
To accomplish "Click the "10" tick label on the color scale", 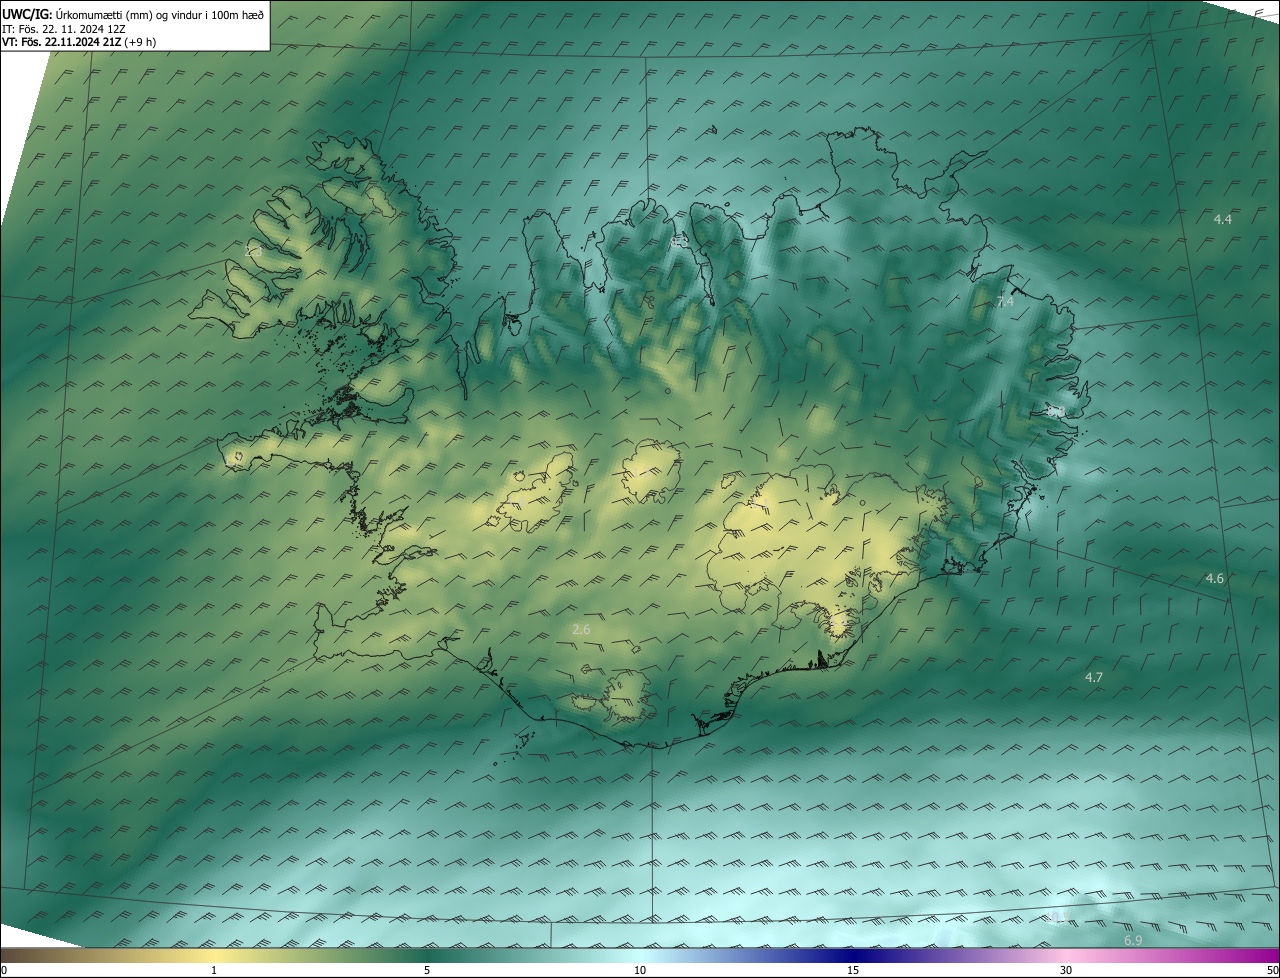I will tap(640, 971).
